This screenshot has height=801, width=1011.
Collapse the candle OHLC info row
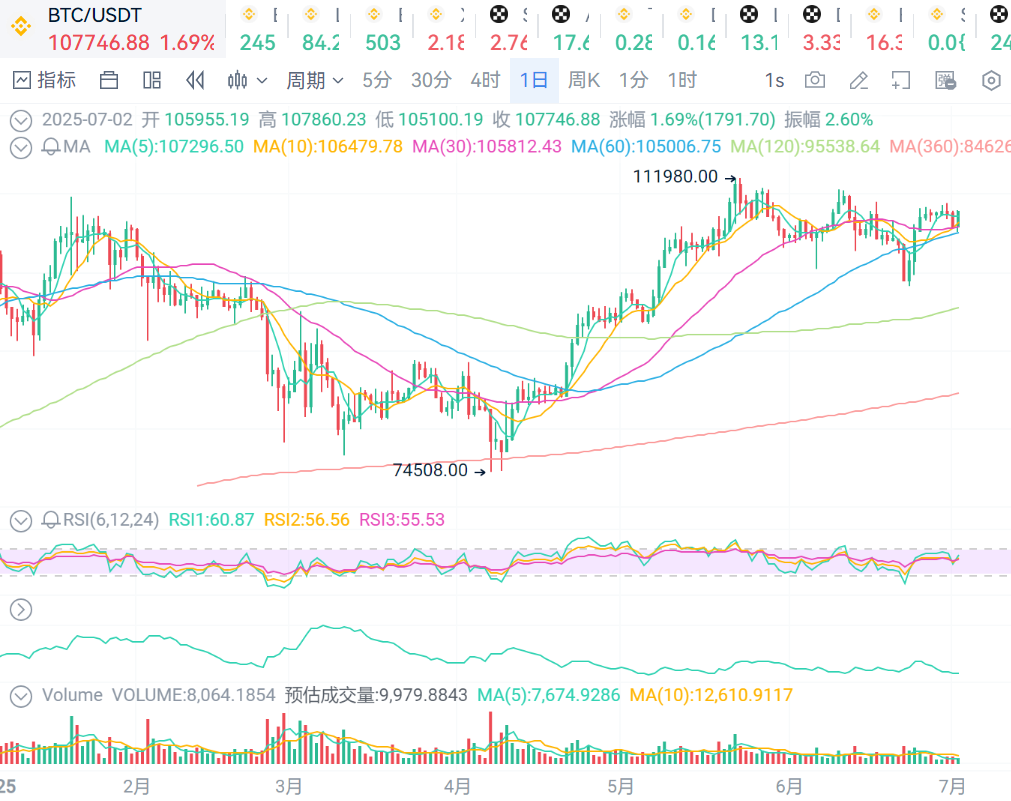(21, 120)
